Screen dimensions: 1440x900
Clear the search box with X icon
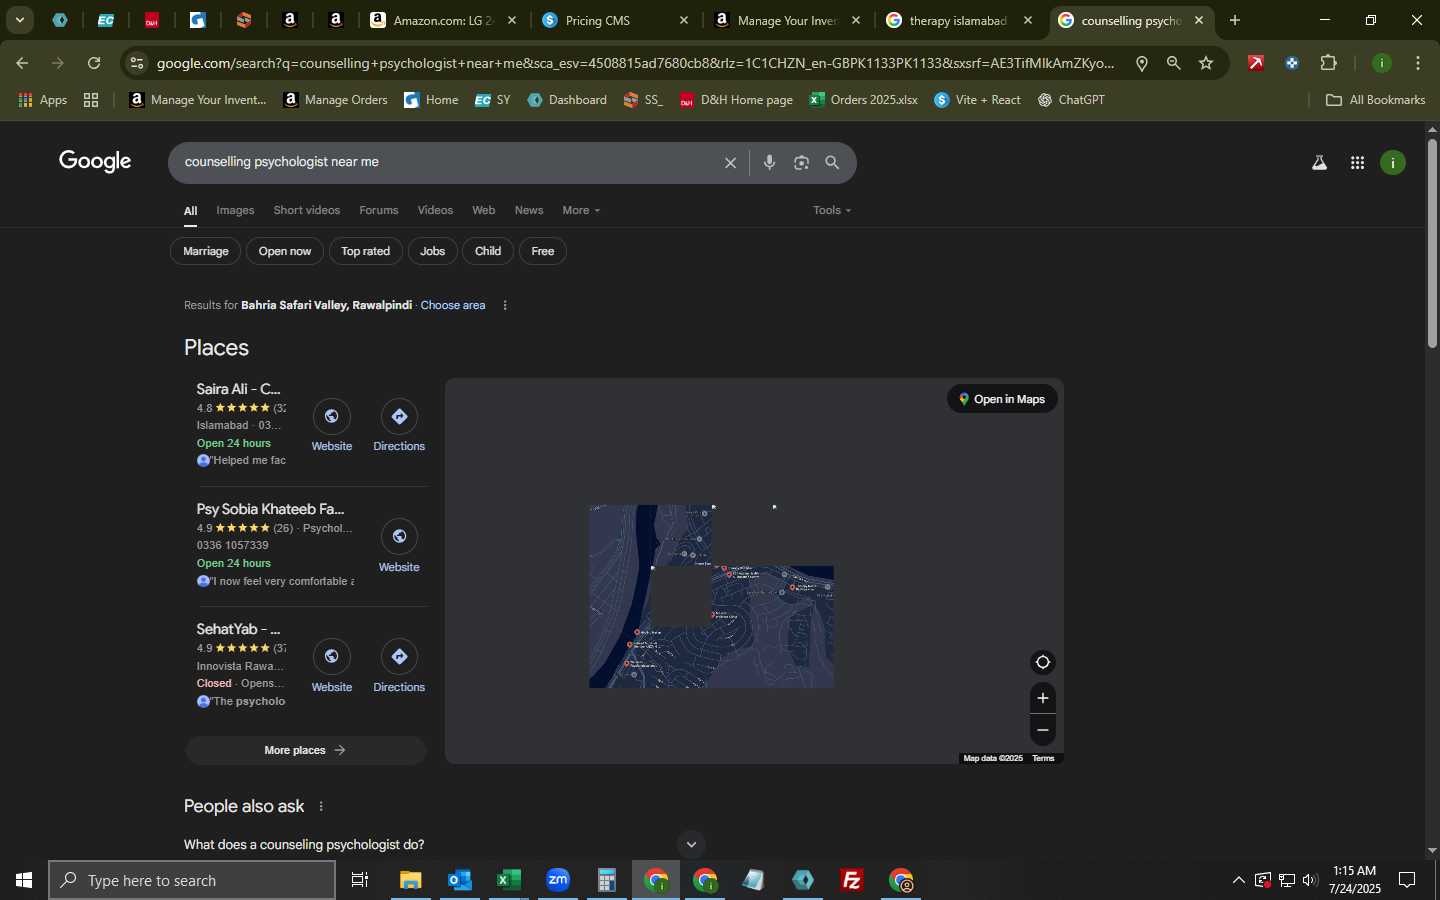click(730, 163)
